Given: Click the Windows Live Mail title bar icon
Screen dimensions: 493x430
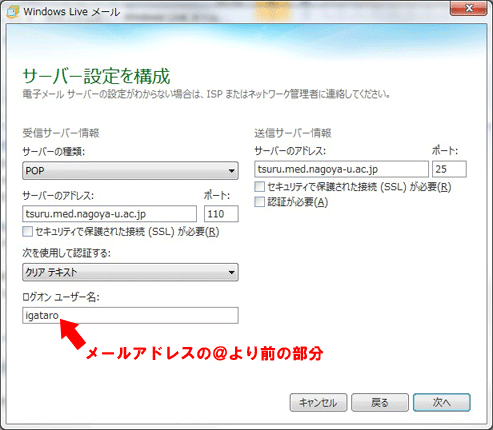Looking at the screenshot, I should coord(13,12).
